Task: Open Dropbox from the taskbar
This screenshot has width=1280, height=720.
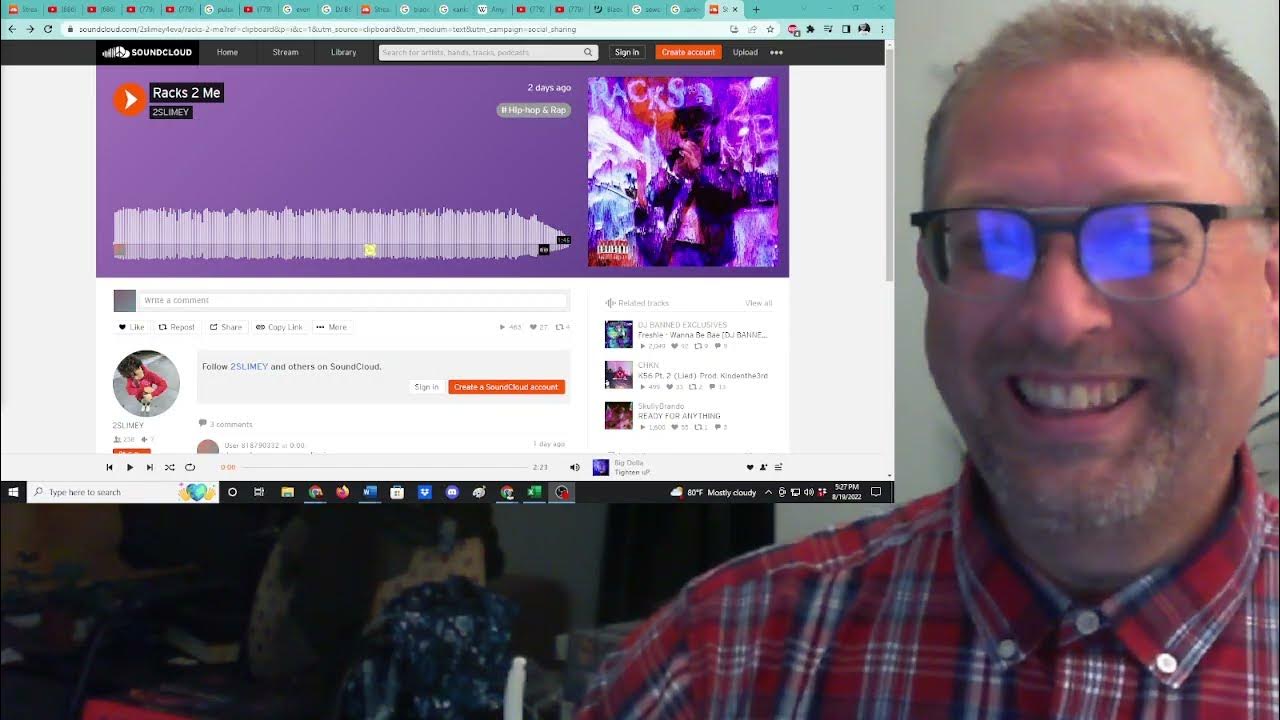Action: pyautogui.click(x=424, y=492)
